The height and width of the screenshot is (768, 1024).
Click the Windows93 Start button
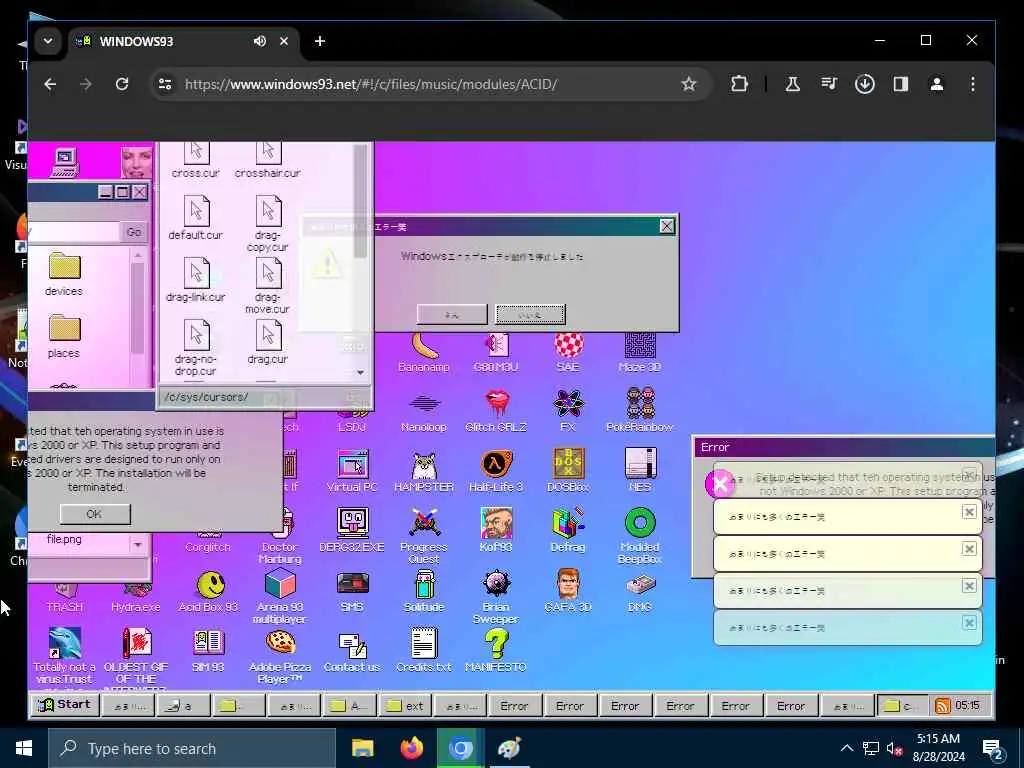click(64, 705)
